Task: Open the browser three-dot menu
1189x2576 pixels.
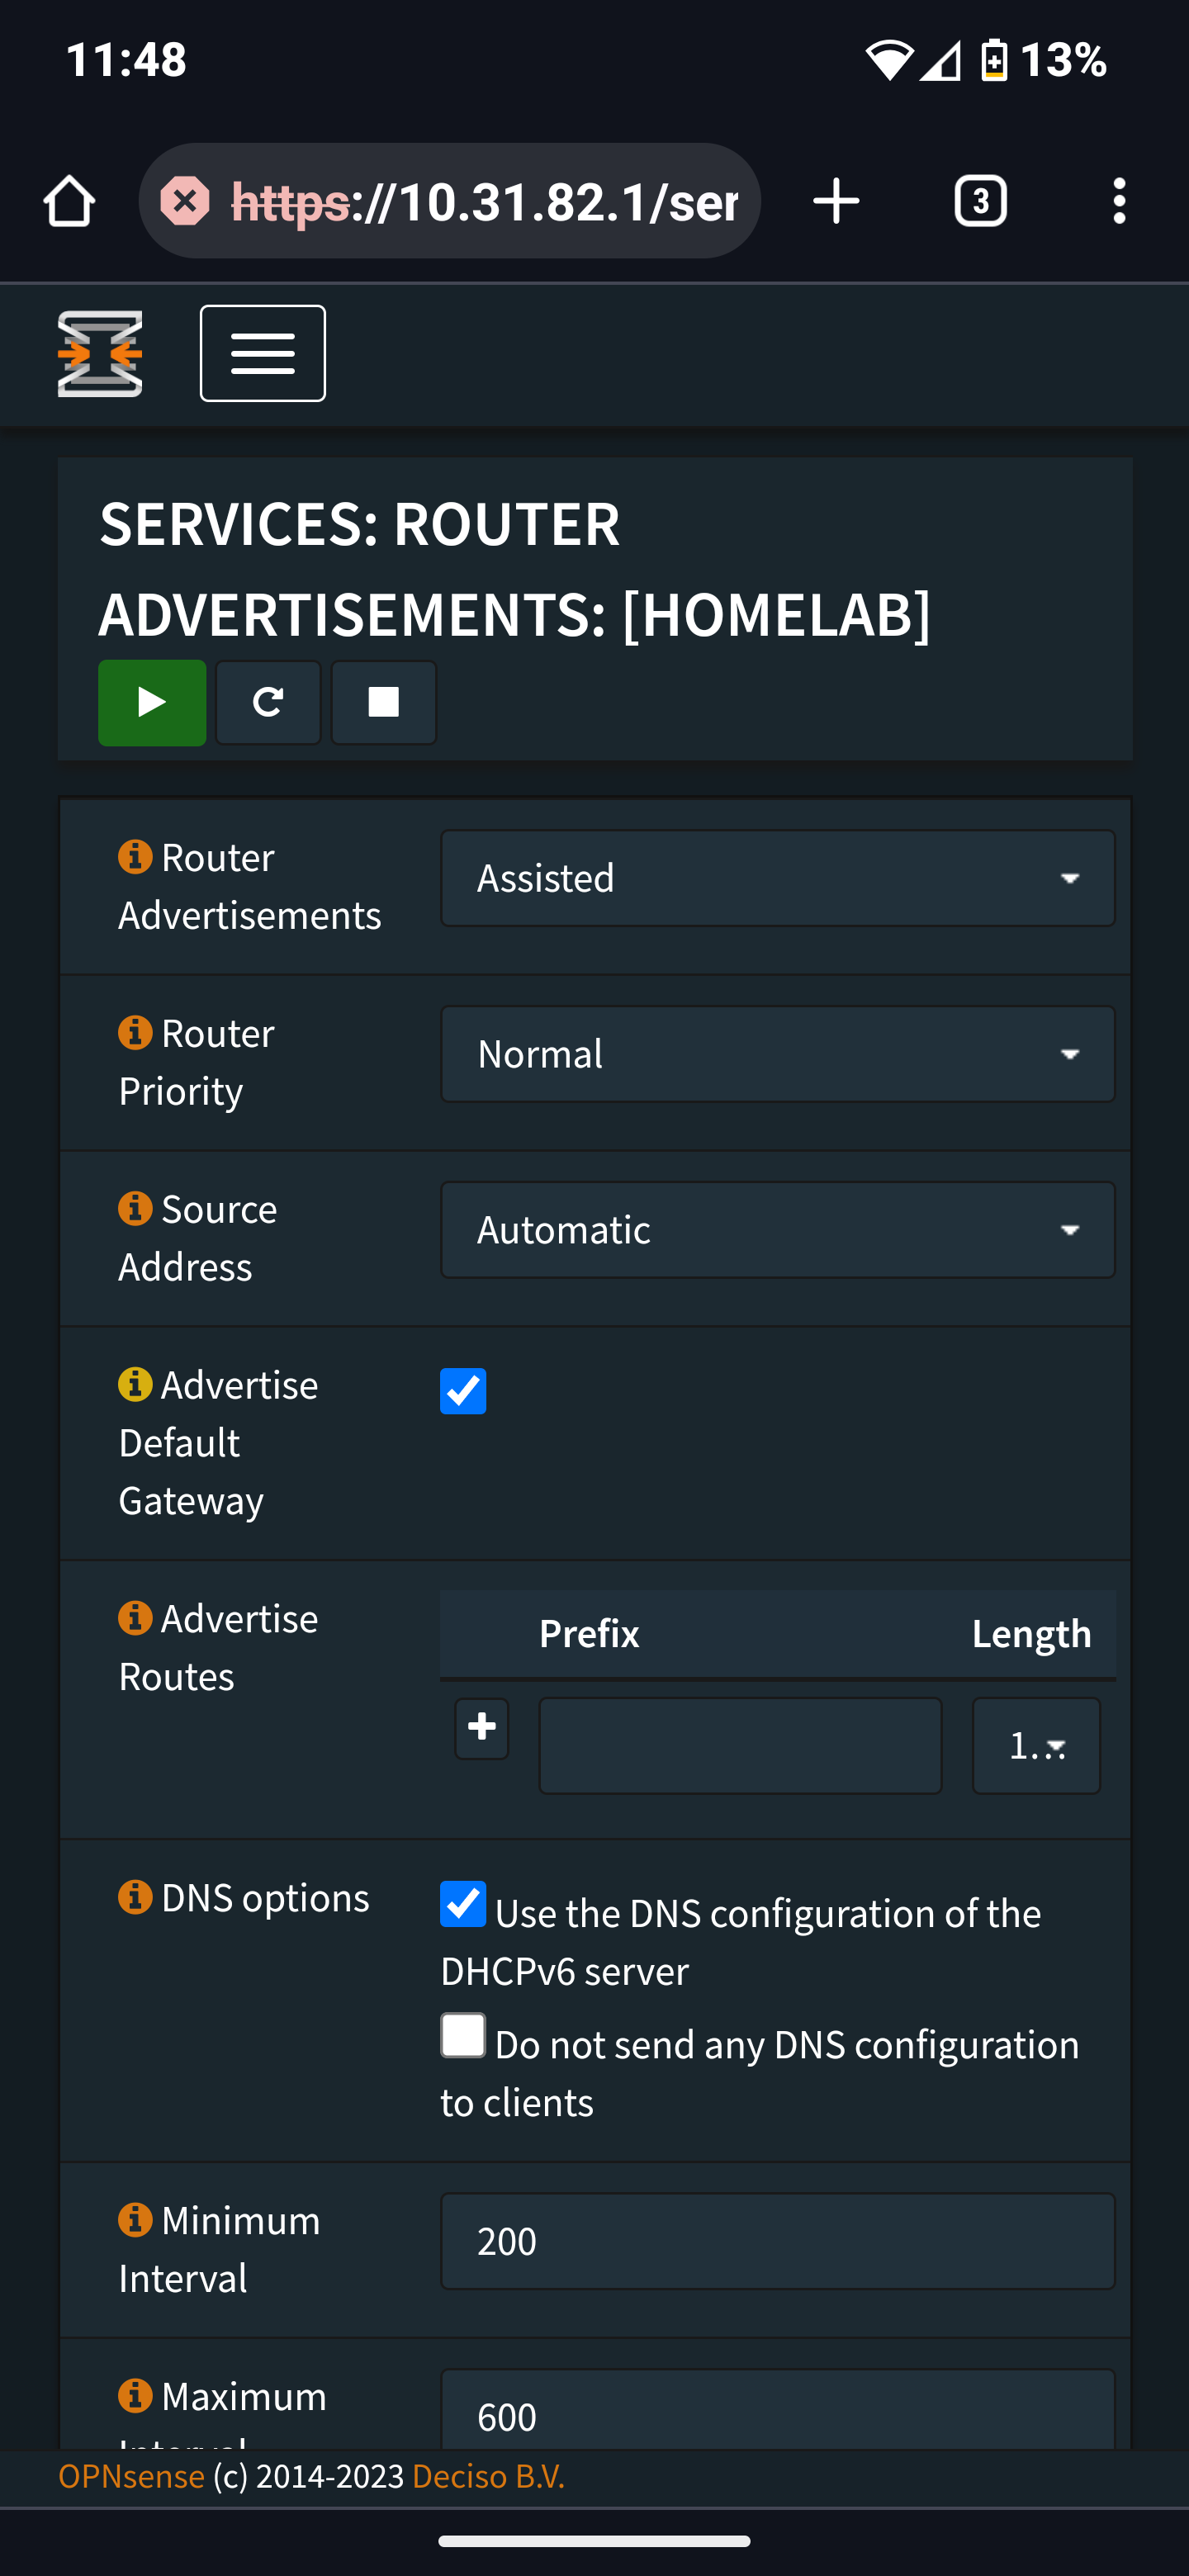Action: click(1119, 201)
